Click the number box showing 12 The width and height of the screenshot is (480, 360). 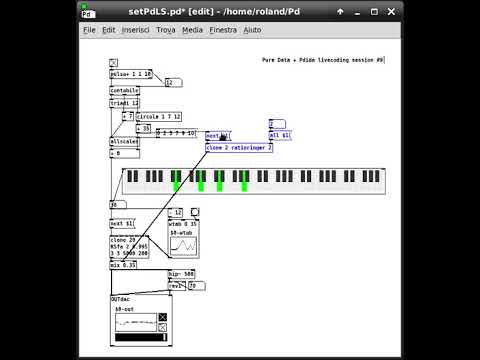tap(174, 83)
